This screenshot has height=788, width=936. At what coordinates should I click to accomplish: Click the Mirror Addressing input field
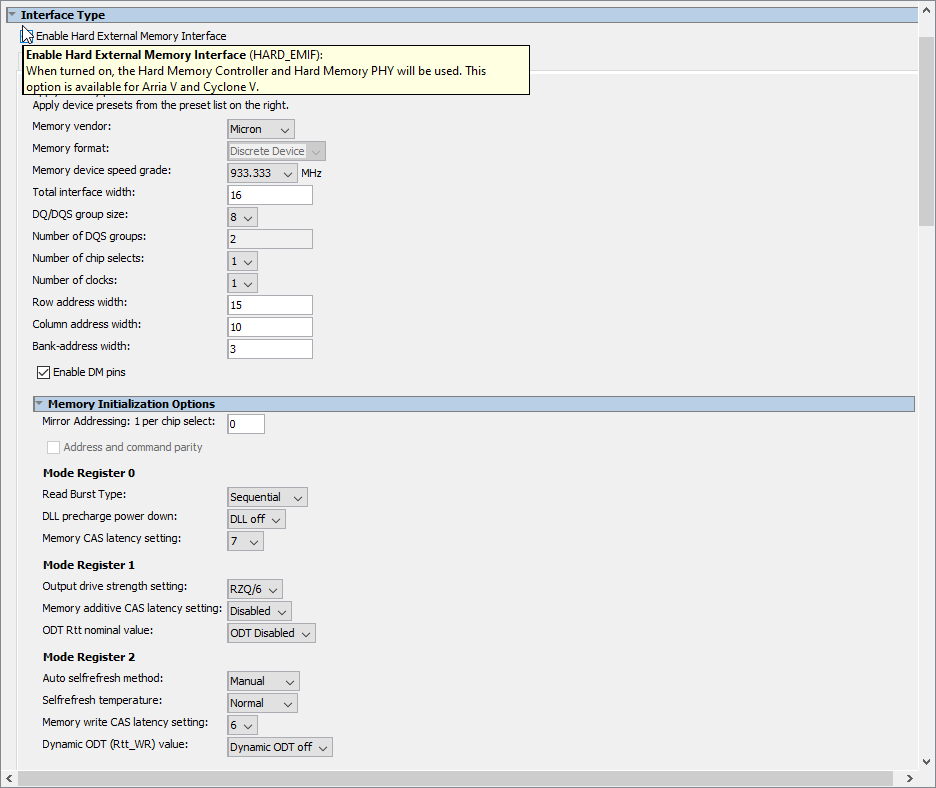pyautogui.click(x=246, y=424)
